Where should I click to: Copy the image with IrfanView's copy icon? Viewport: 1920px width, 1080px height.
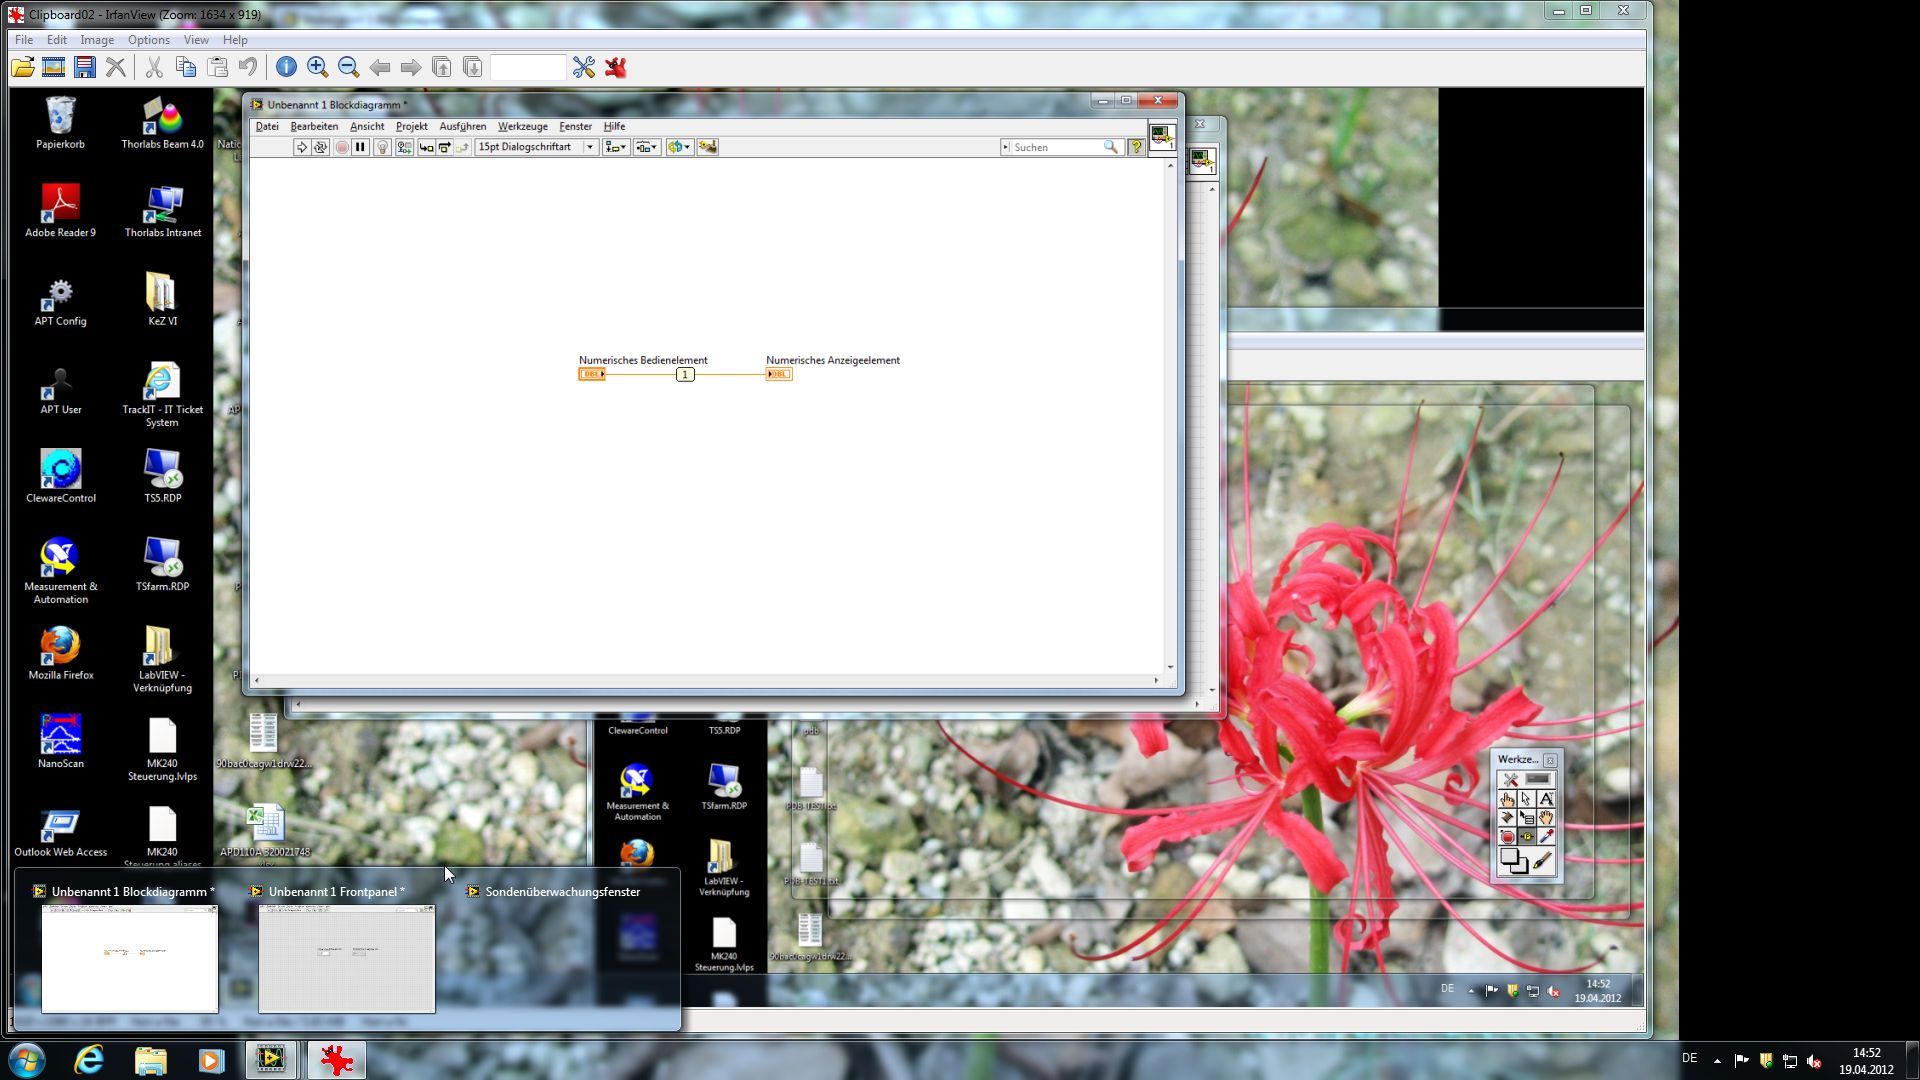click(185, 67)
